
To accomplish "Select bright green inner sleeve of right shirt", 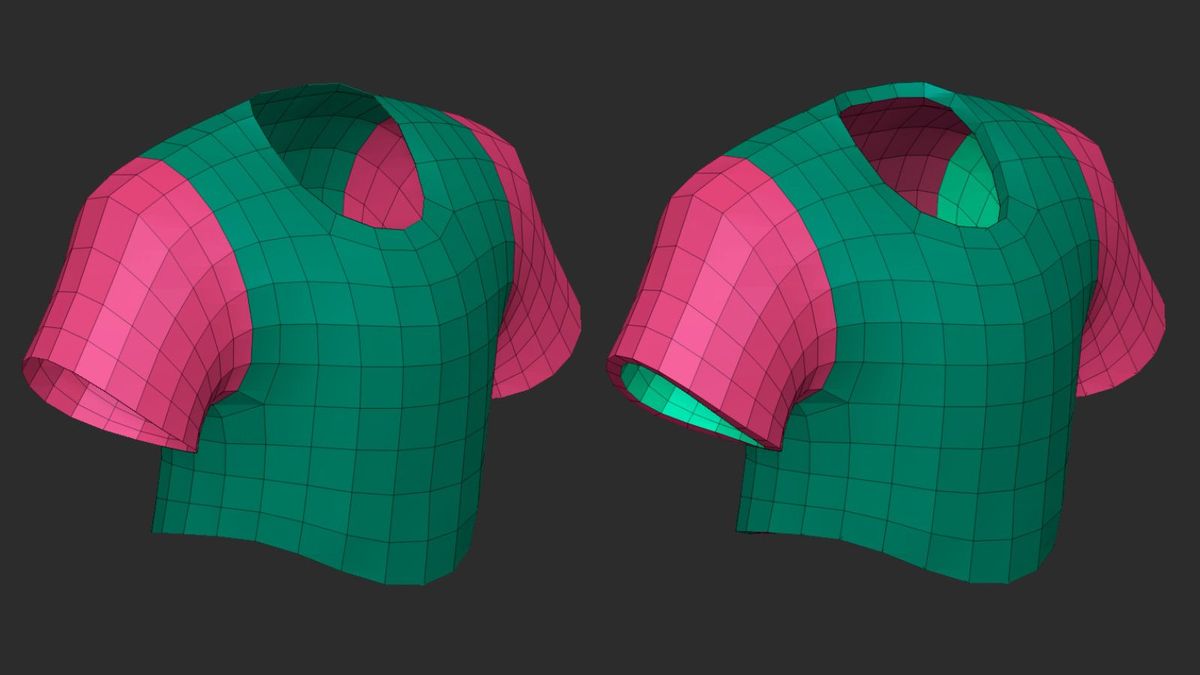I will (x=685, y=405).
